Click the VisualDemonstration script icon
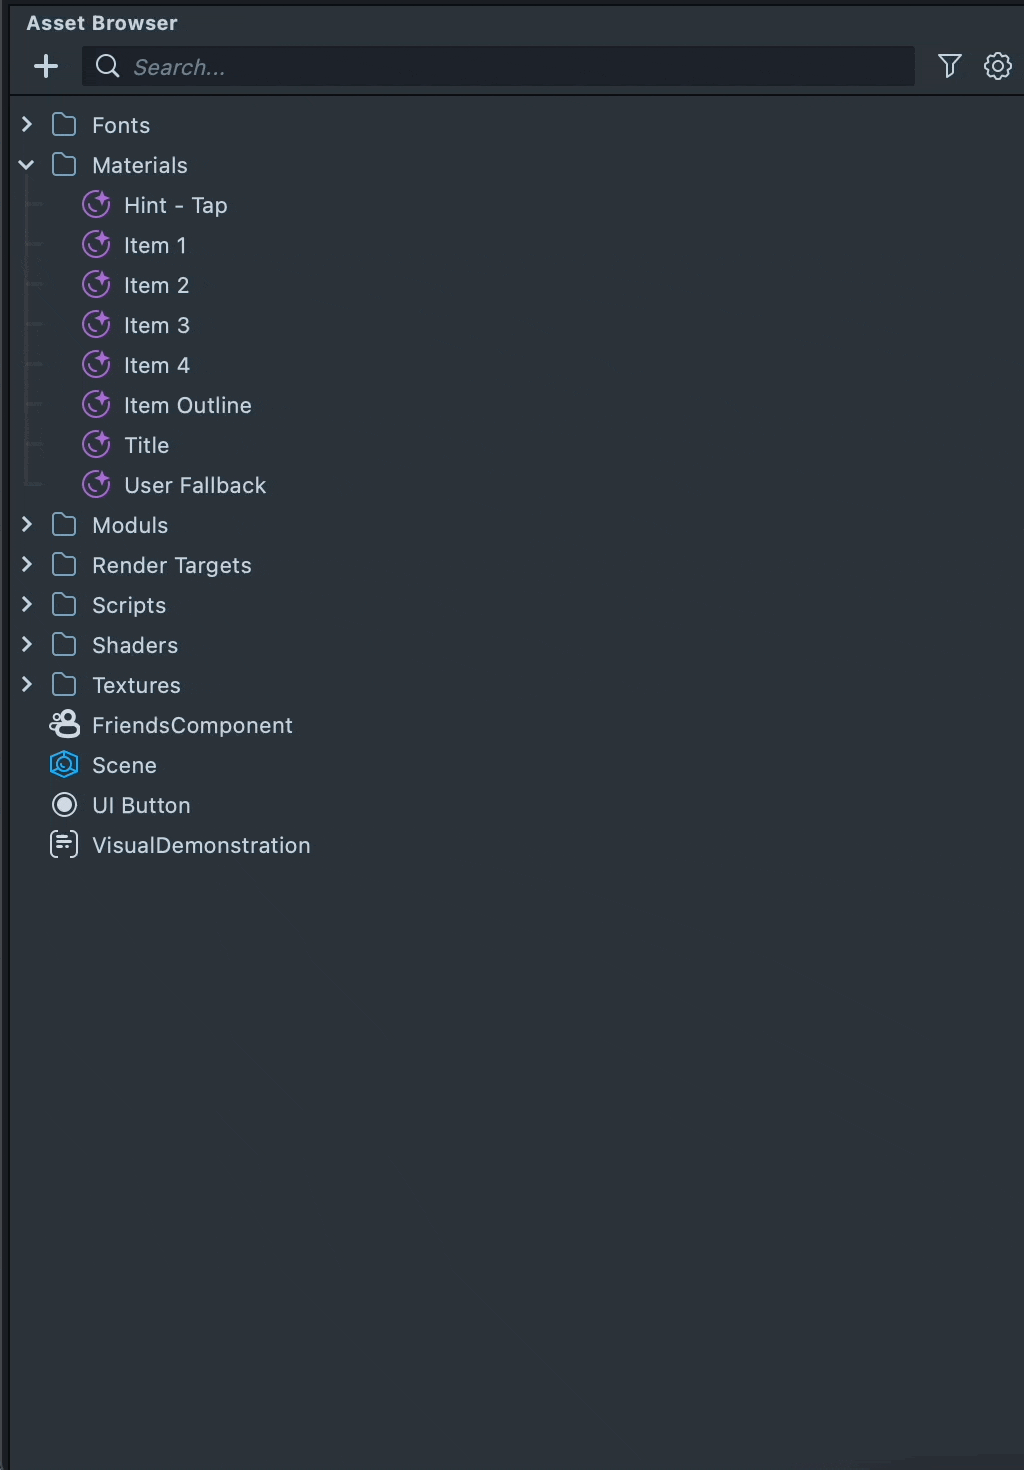Screen dimensions: 1024x1470 coord(64,845)
